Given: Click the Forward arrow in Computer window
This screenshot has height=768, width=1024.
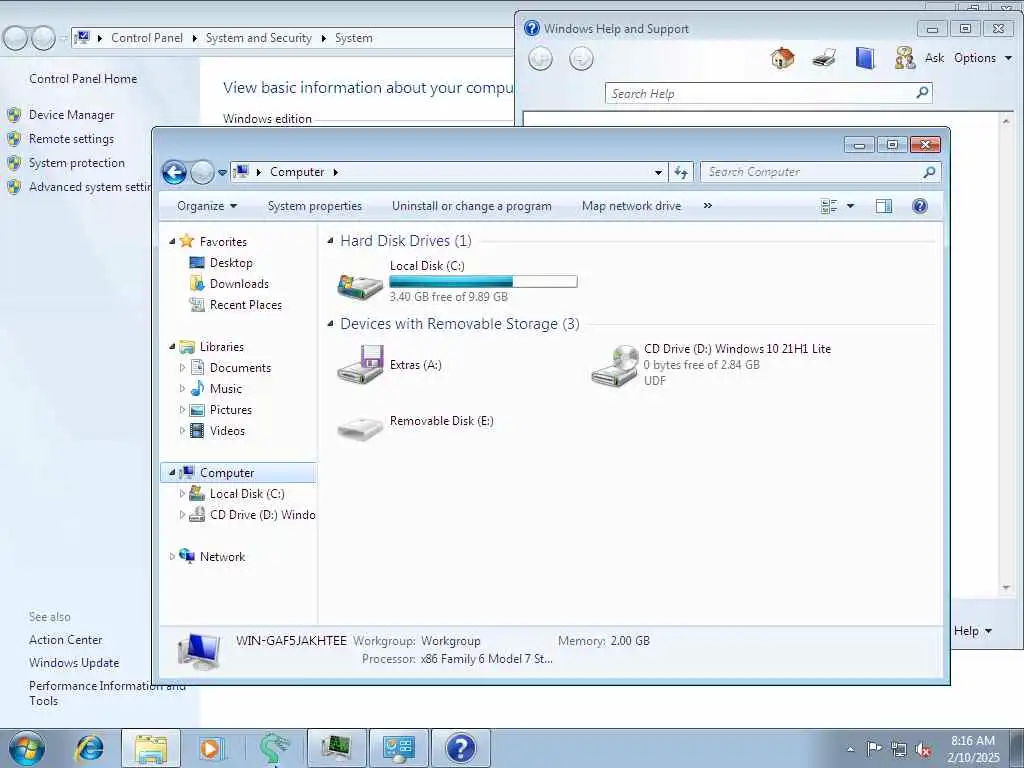Looking at the screenshot, I should pyautogui.click(x=202, y=172).
